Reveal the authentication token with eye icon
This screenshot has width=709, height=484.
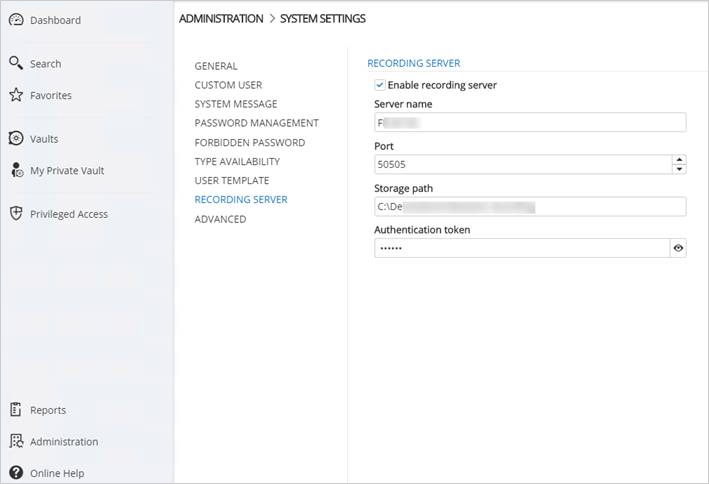(x=678, y=249)
